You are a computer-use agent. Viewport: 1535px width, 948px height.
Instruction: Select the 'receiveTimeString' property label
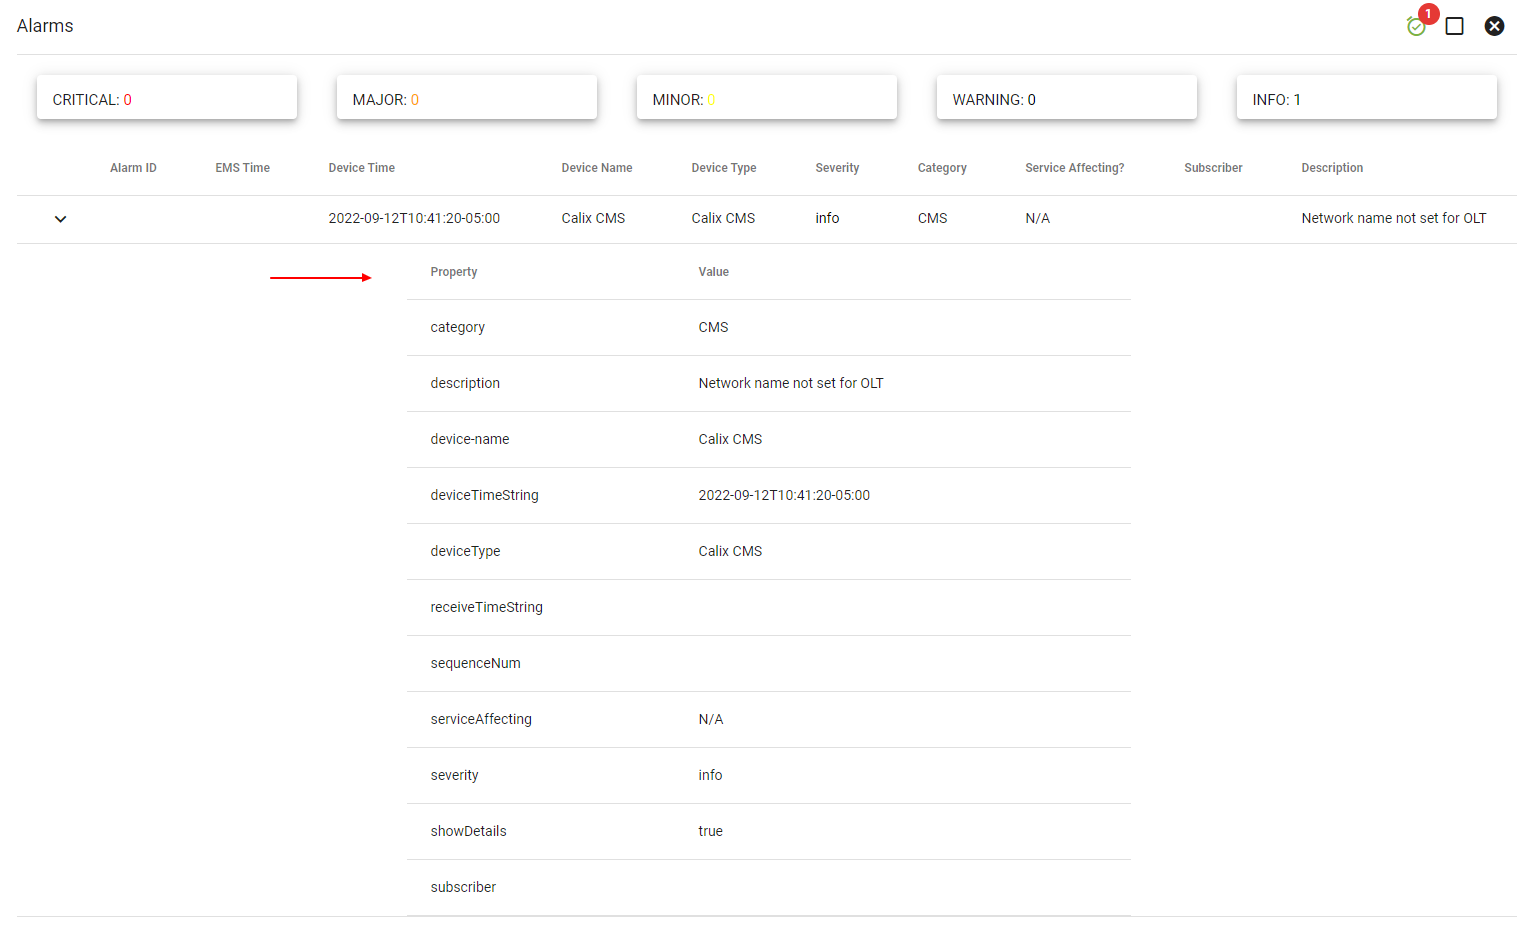click(487, 607)
